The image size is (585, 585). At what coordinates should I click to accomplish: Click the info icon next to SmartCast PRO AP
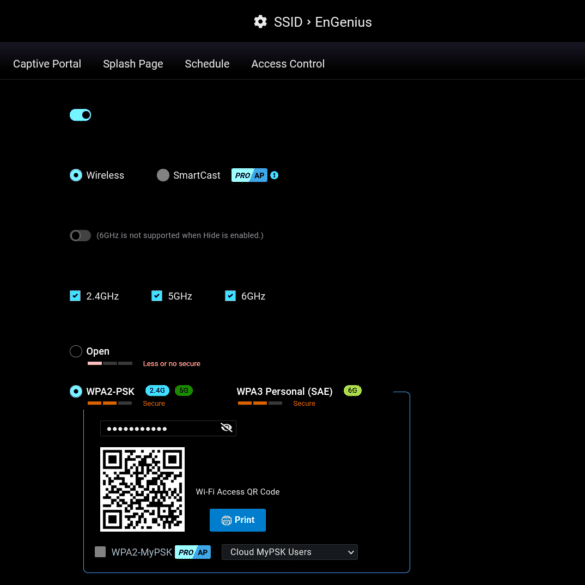pyautogui.click(x=274, y=175)
